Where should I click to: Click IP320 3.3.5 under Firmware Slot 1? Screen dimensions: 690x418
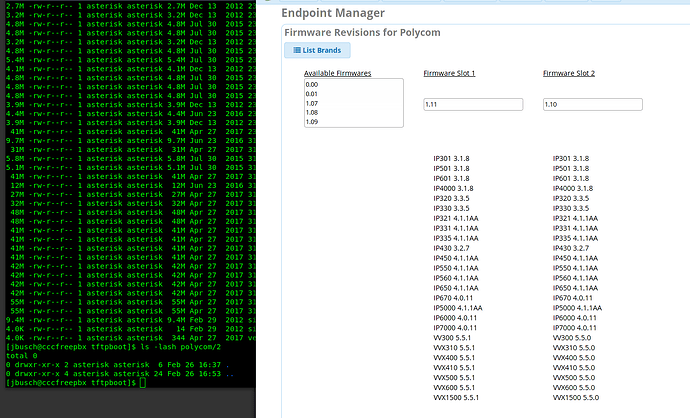coord(451,198)
